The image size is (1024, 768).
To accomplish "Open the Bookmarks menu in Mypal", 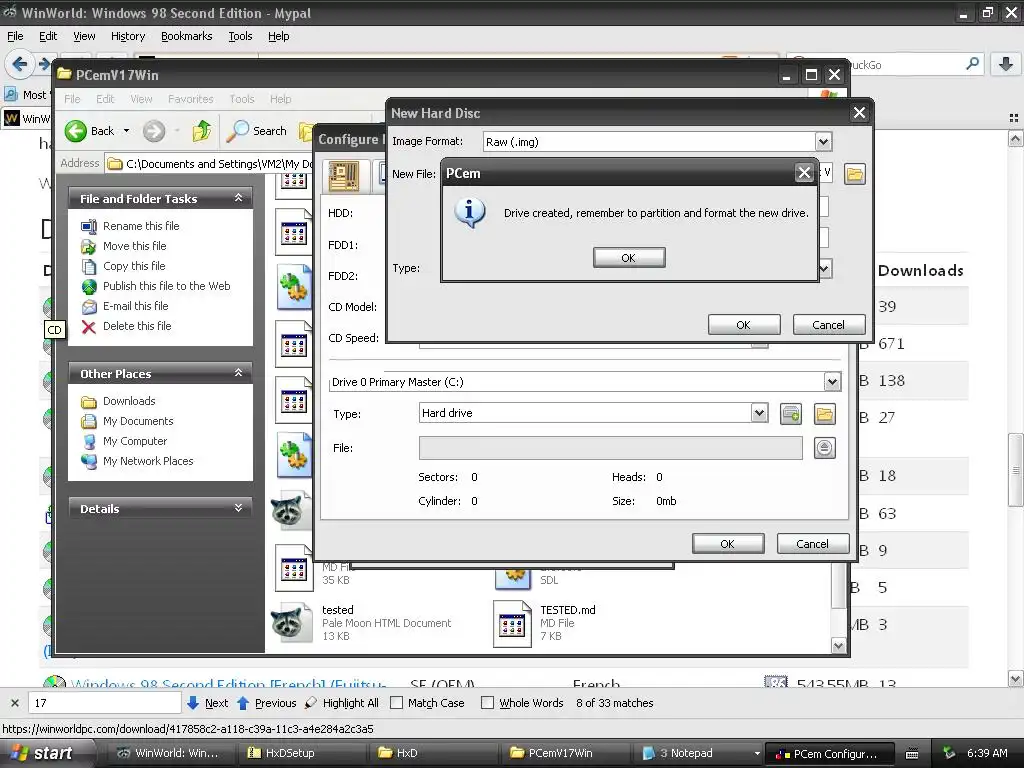I will (x=186, y=36).
